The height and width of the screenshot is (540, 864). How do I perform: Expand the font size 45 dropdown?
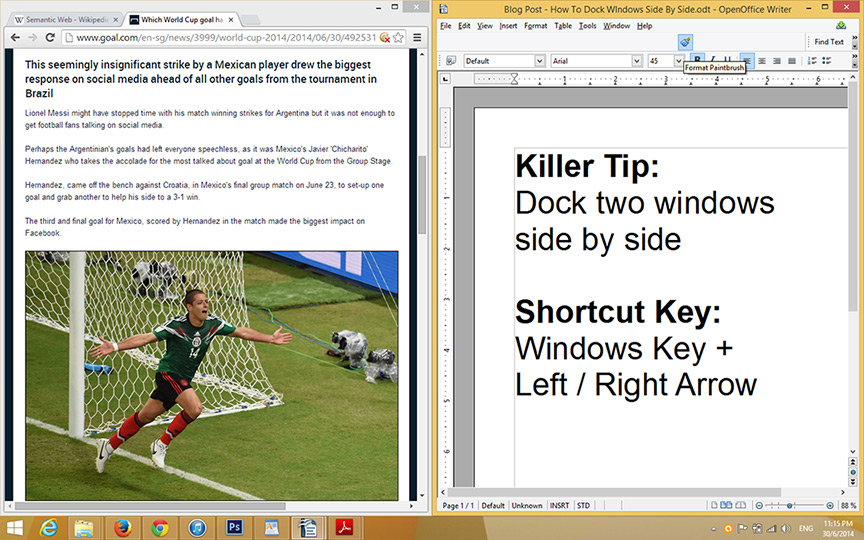tap(678, 61)
